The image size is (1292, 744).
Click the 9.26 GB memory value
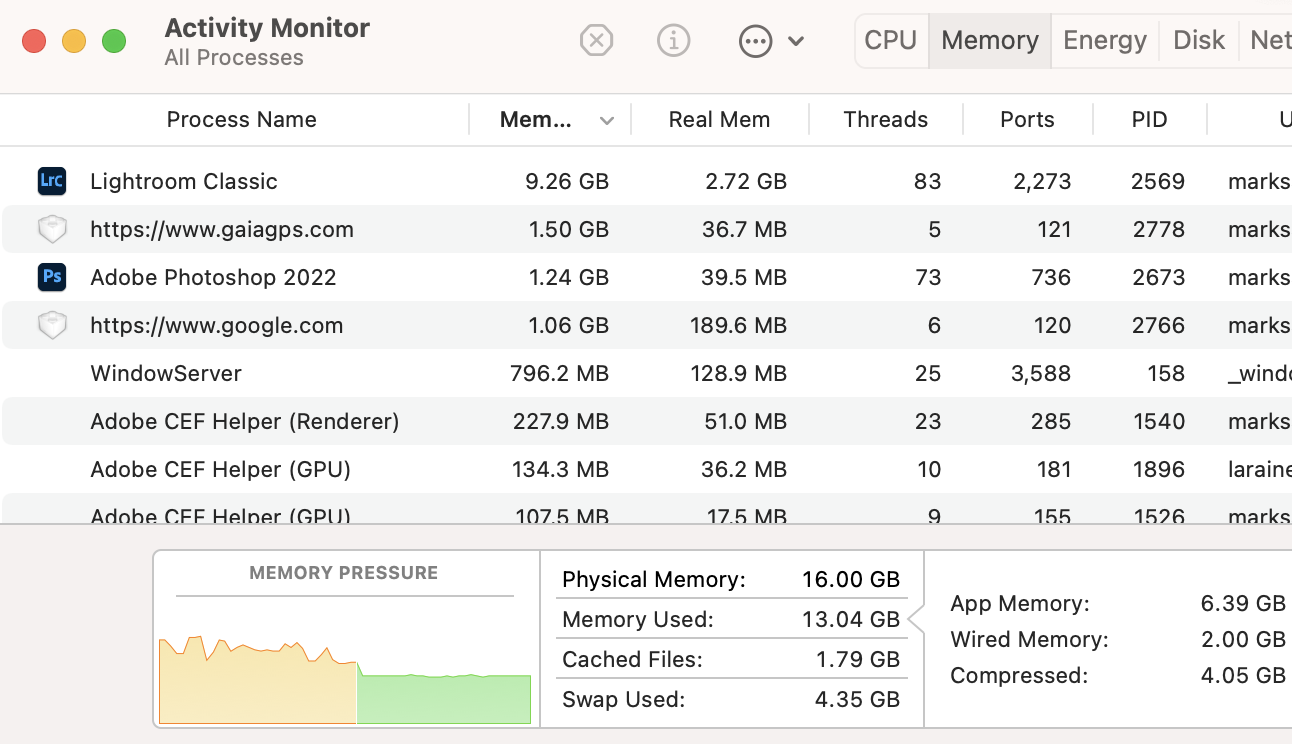pyautogui.click(x=567, y=181)
